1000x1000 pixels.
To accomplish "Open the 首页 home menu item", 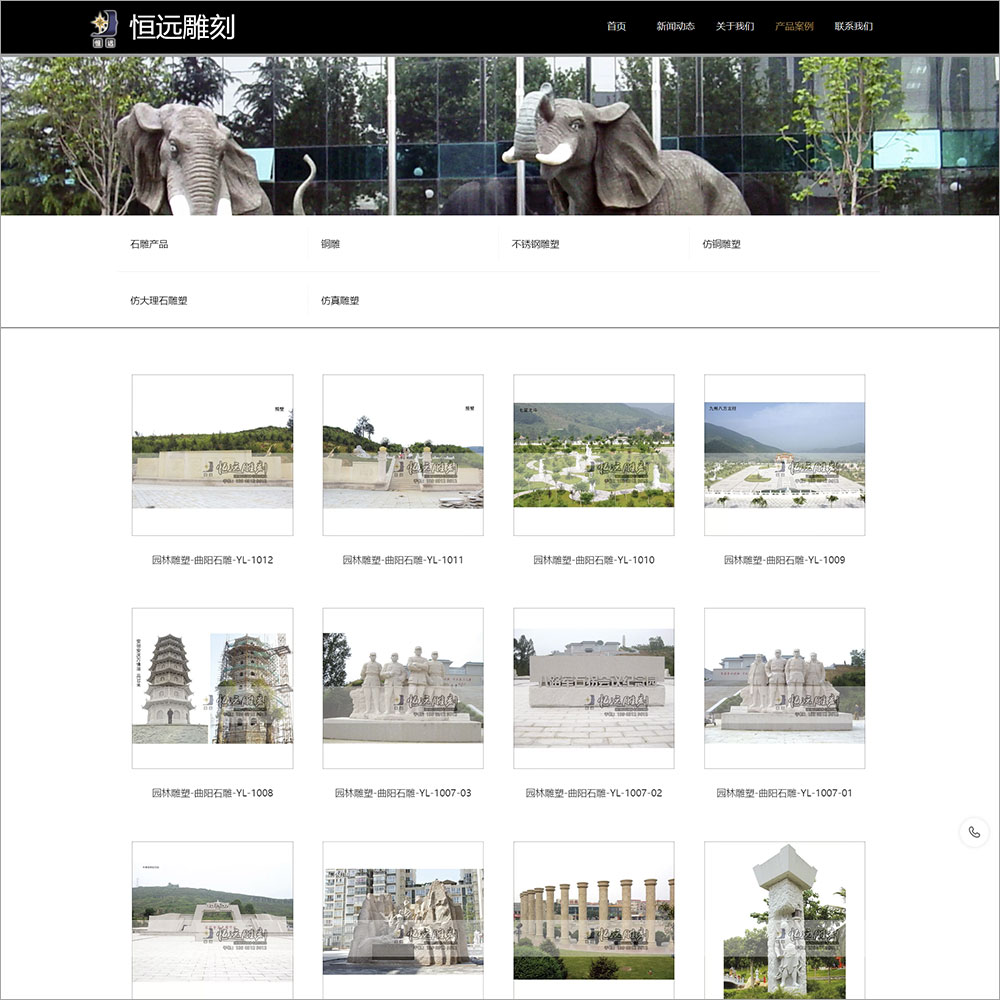I will point(616,27).
